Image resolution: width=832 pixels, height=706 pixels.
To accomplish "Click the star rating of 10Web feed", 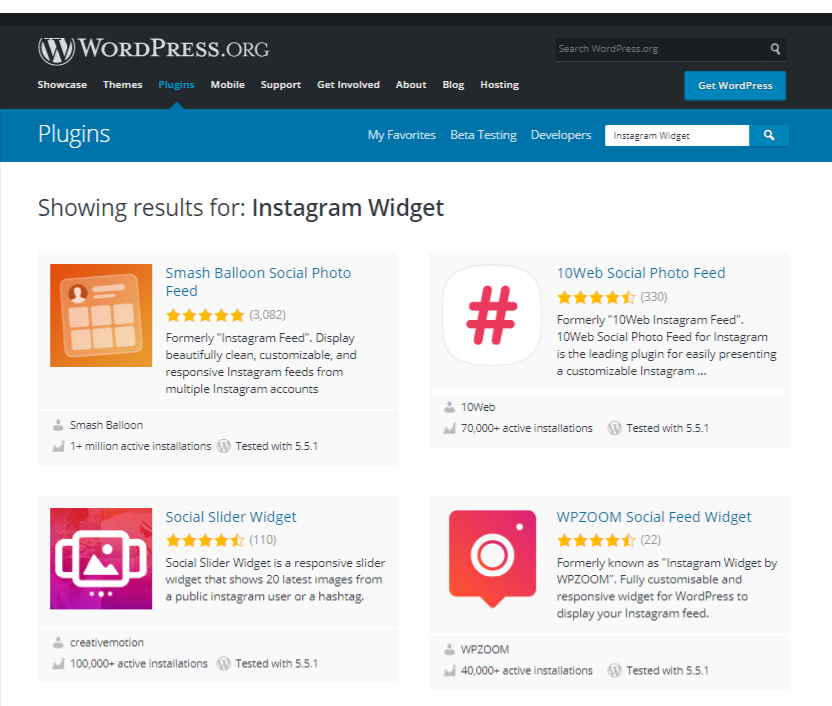I will tap(596, 297).
